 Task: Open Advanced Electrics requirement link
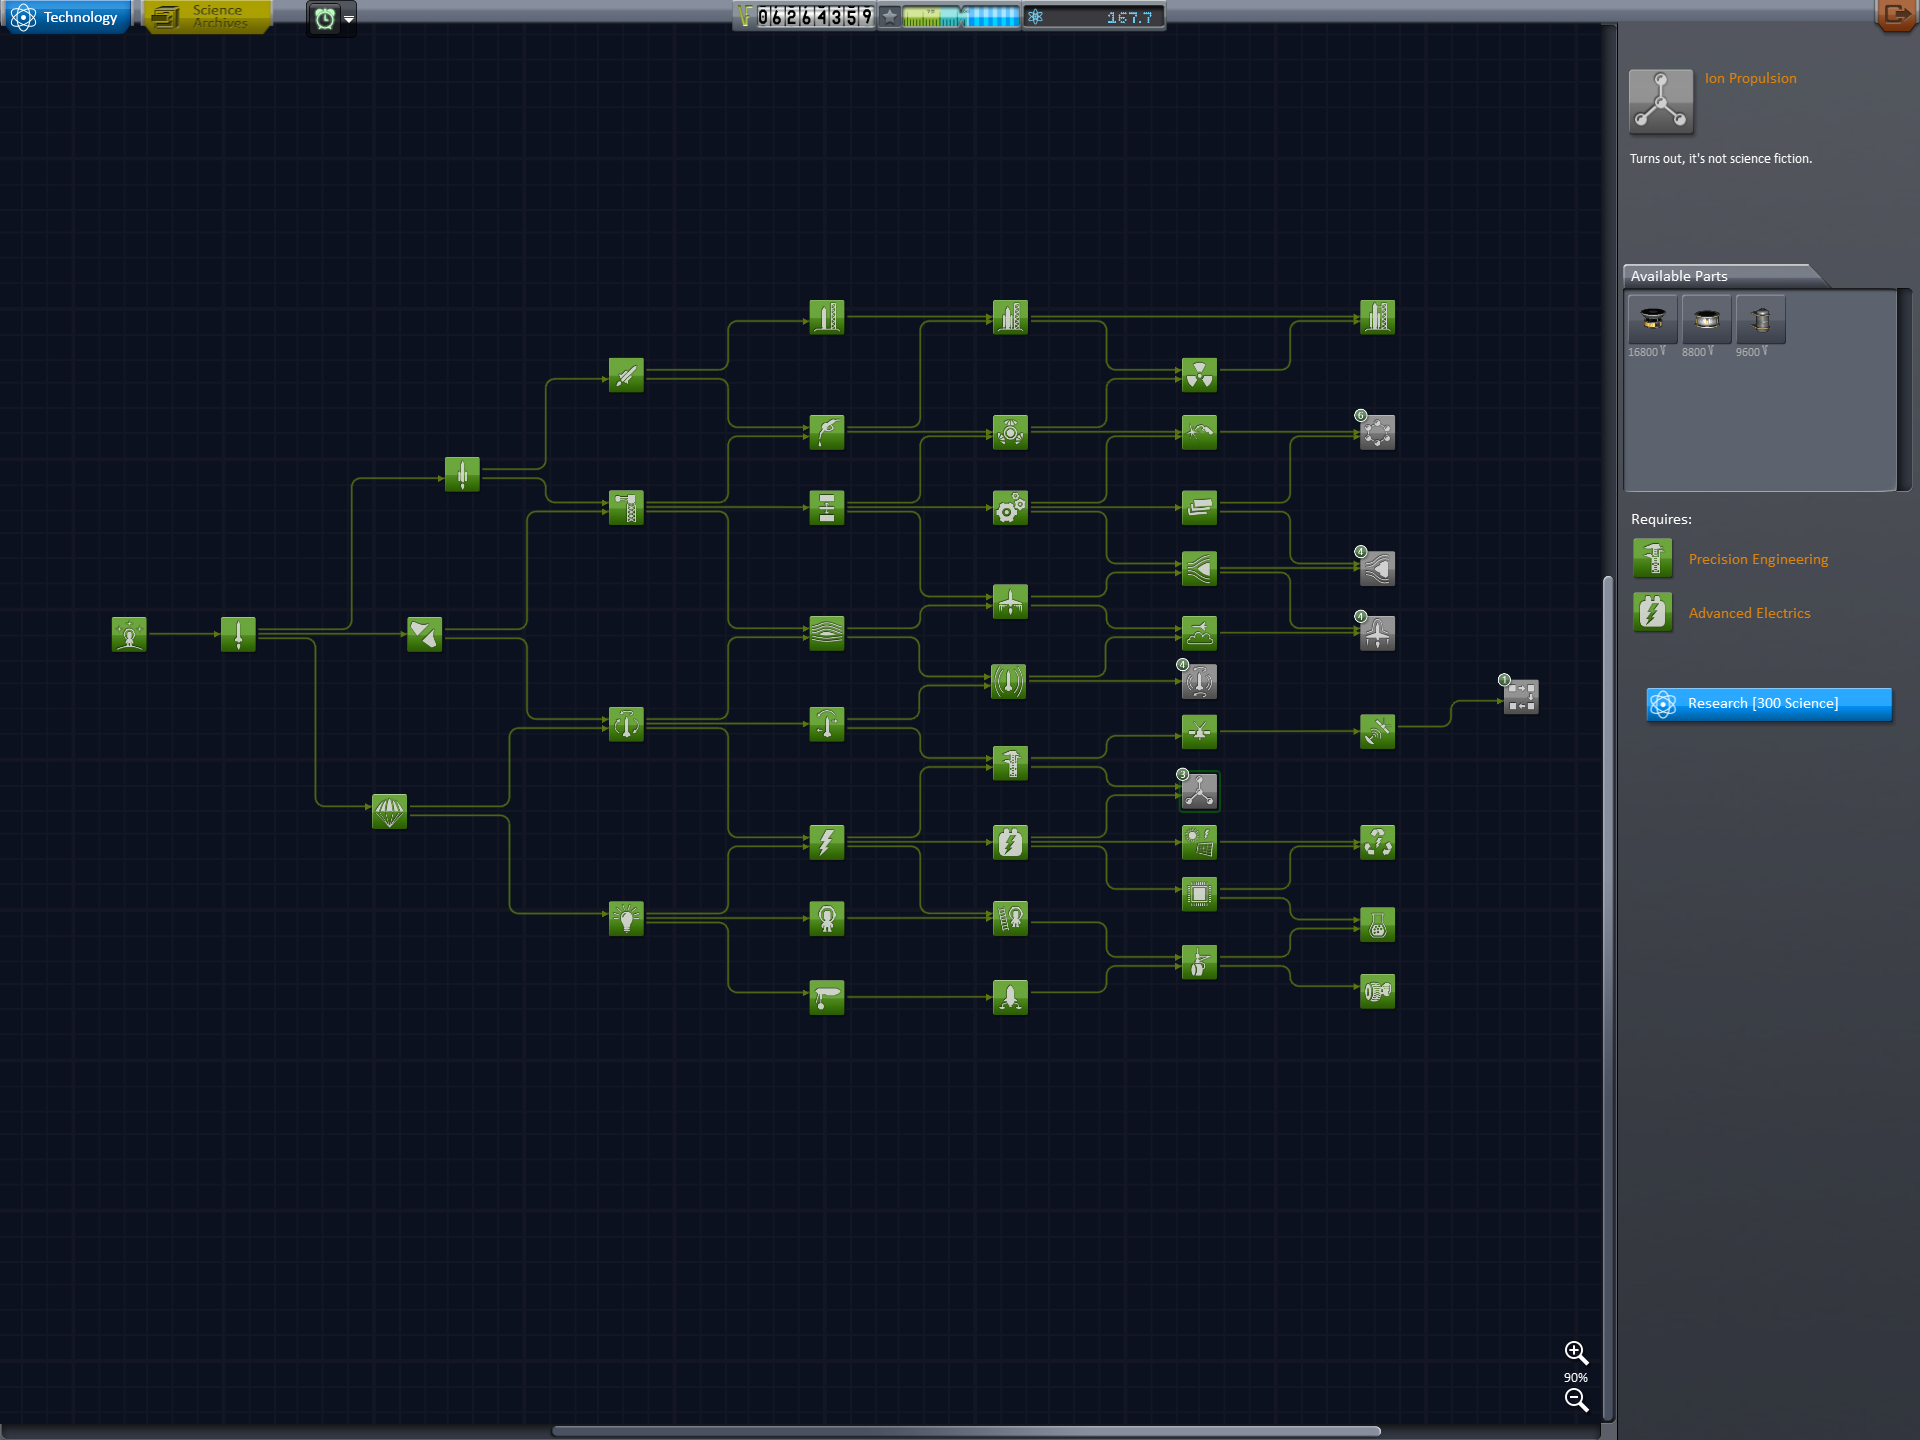point(1749,613)
